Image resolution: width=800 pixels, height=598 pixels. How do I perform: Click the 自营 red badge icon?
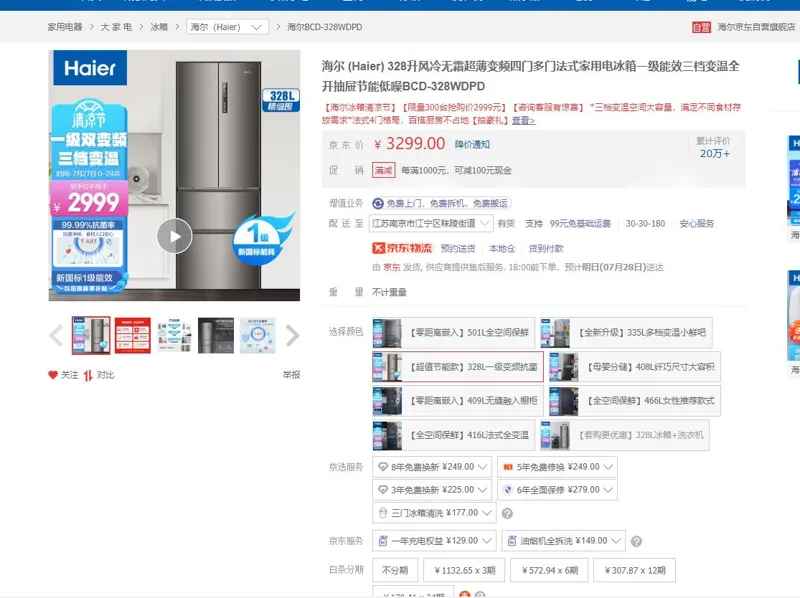click(701, 27)
